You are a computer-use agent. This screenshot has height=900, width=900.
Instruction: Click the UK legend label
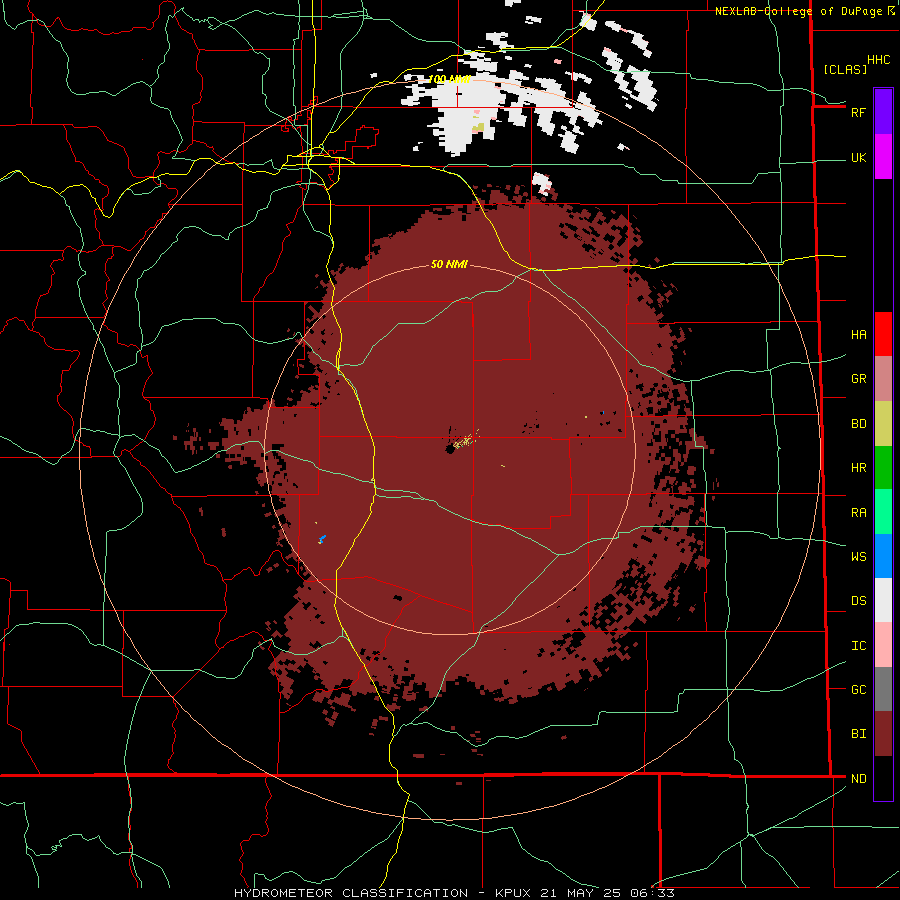pyautogui.click(x=858, y=157)
